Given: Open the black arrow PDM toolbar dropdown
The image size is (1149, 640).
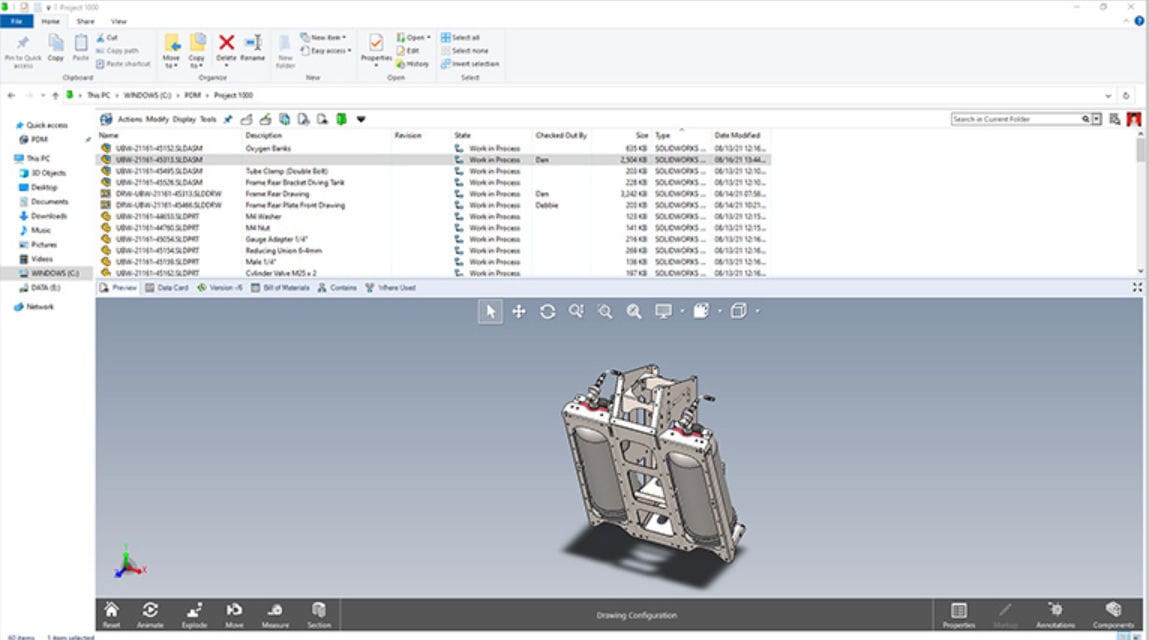Looking at the screenshot, I should pos(361,119).
